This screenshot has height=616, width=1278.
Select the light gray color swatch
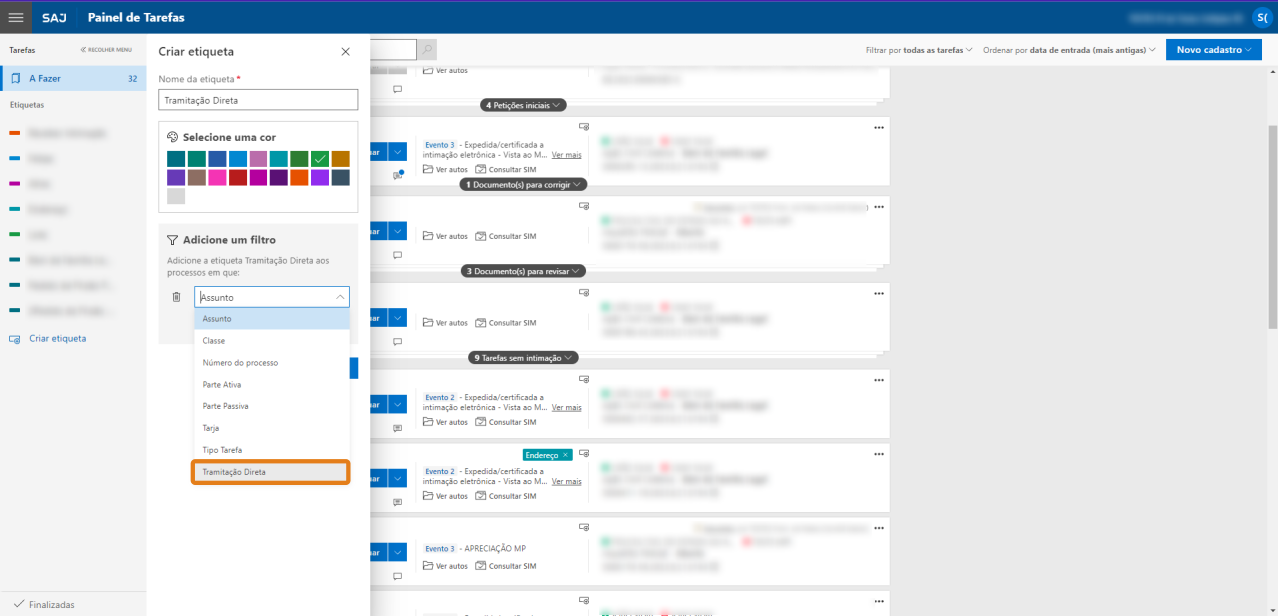point(176,196)
